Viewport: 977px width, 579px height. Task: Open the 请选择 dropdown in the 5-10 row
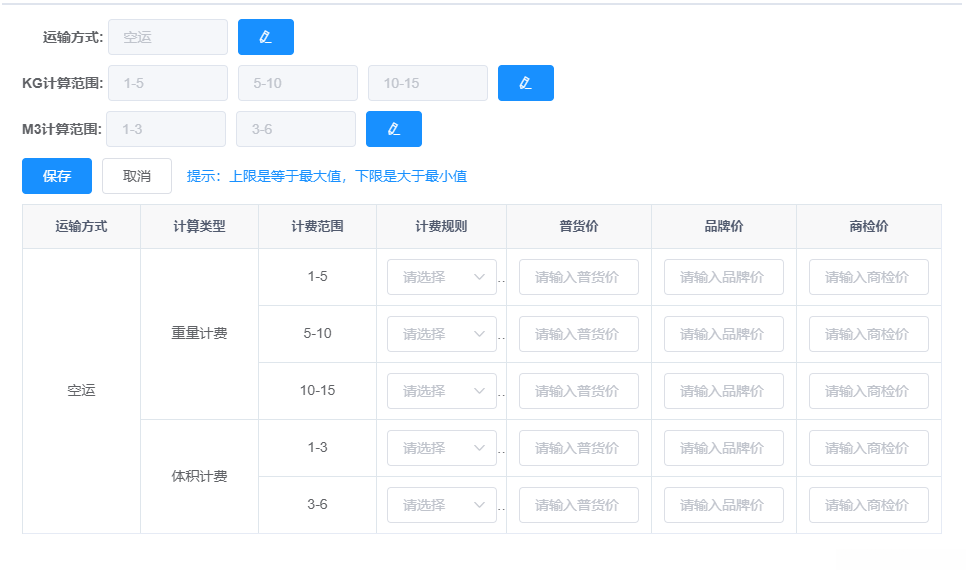click(441, 333)
